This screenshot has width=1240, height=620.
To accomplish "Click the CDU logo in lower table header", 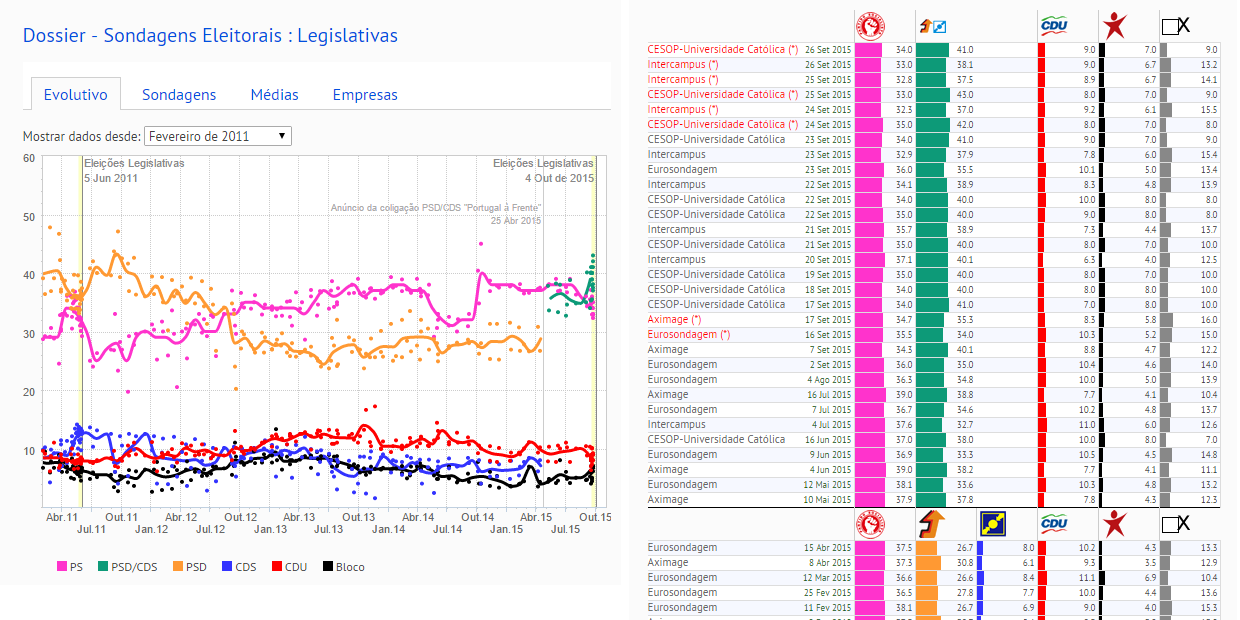I will click(1054, 522).
